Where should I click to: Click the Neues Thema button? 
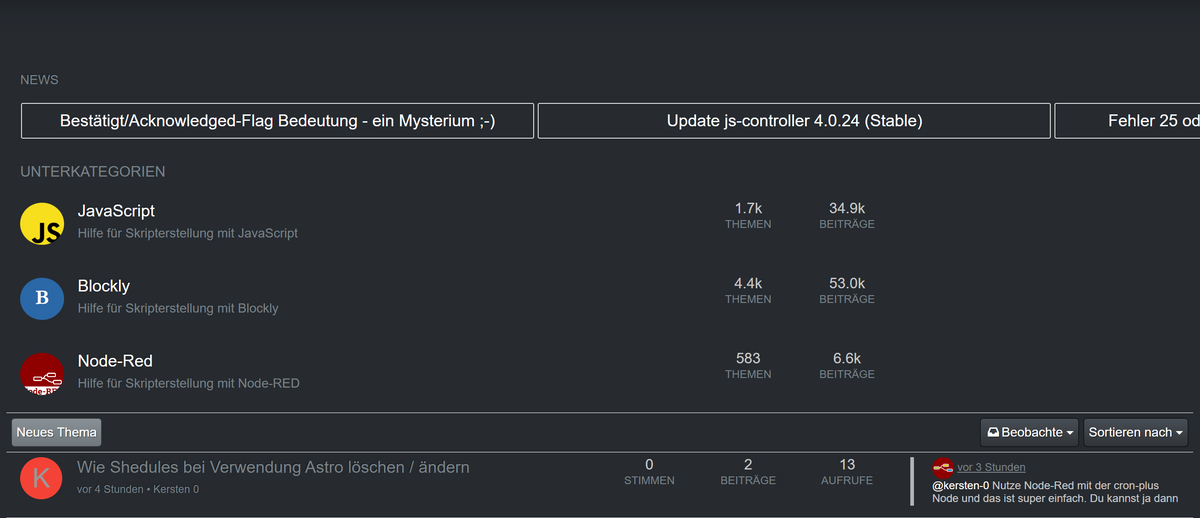point(57,432)
